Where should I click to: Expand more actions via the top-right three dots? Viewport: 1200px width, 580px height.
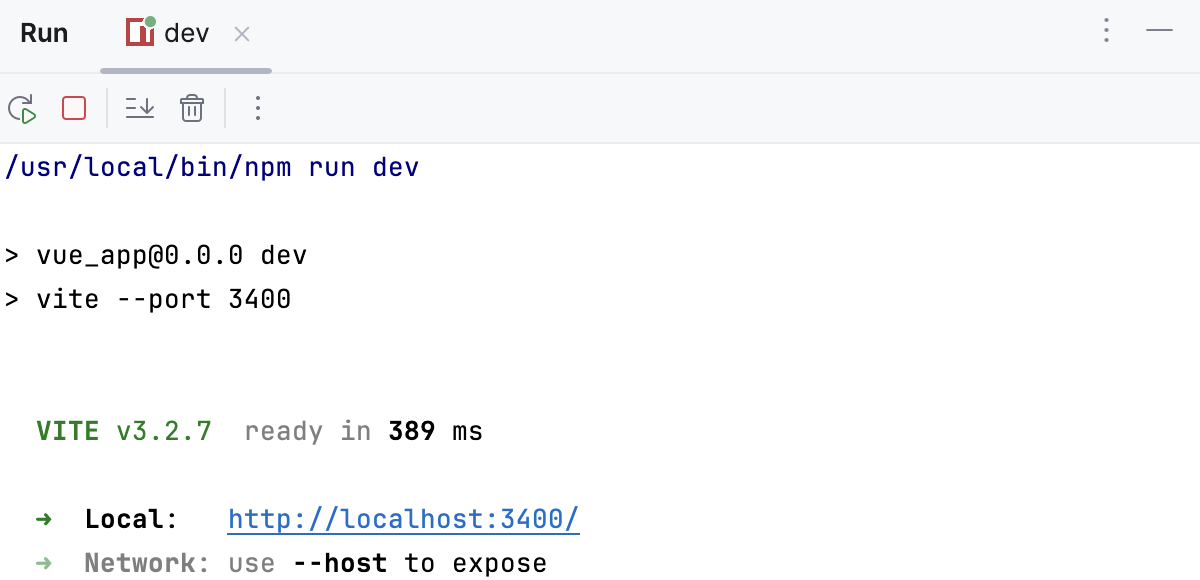[1106, 31]
